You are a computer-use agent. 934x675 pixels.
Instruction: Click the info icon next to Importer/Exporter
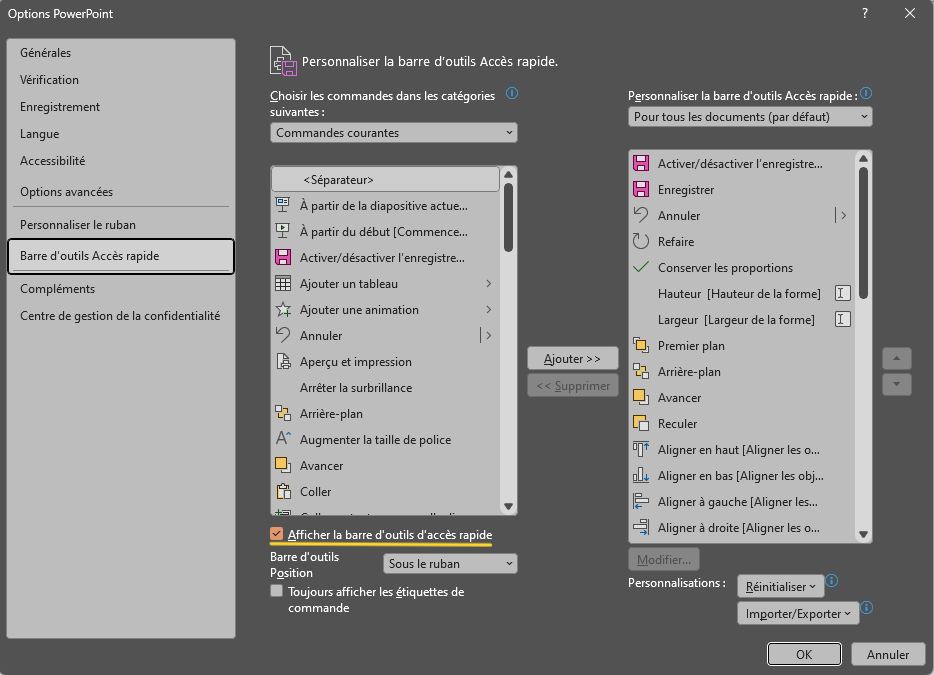pyautogui.click(x=867, y=607)
